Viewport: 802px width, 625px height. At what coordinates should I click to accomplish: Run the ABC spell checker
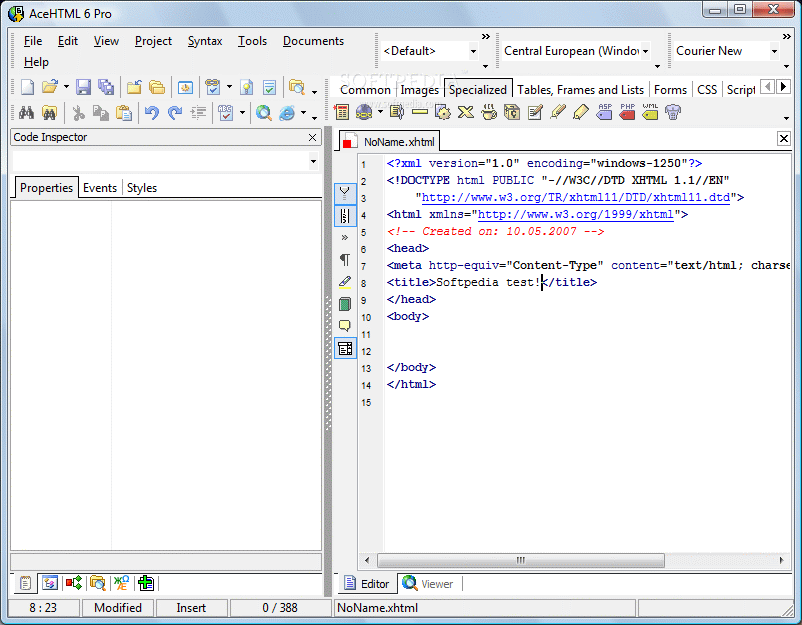coord(226,113)
